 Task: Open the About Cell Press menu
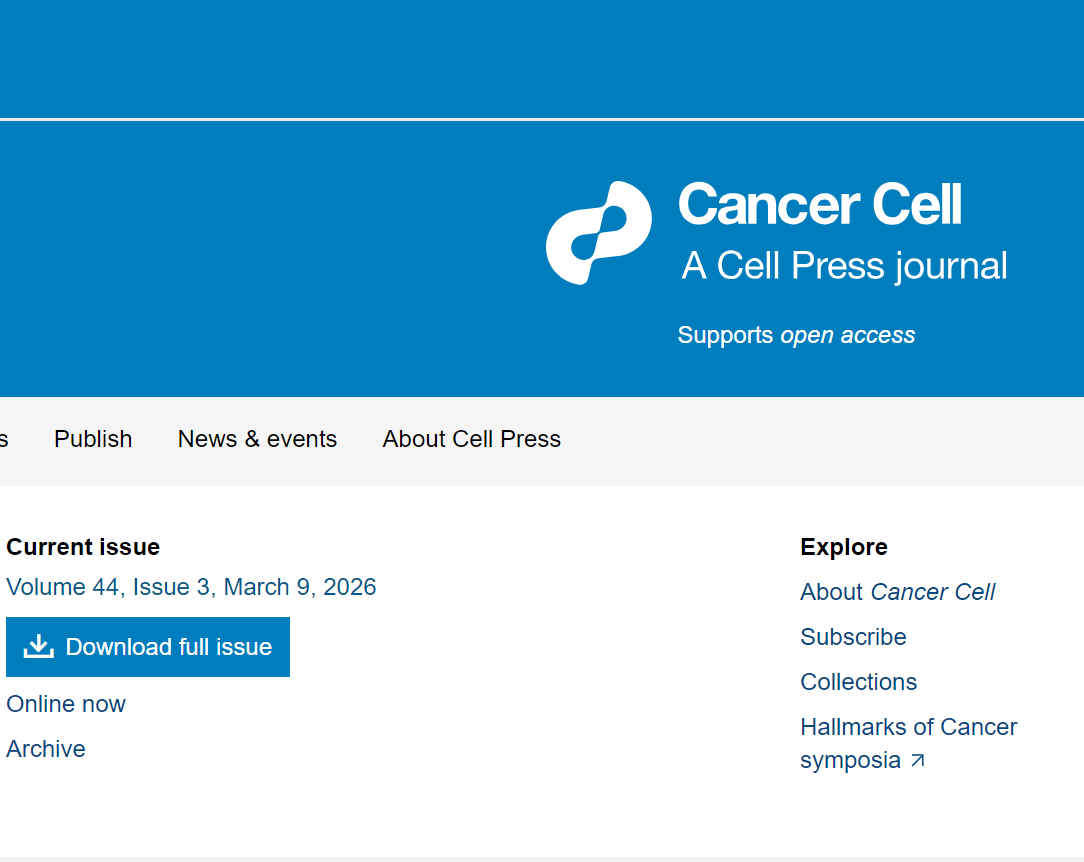click(471, 439)
